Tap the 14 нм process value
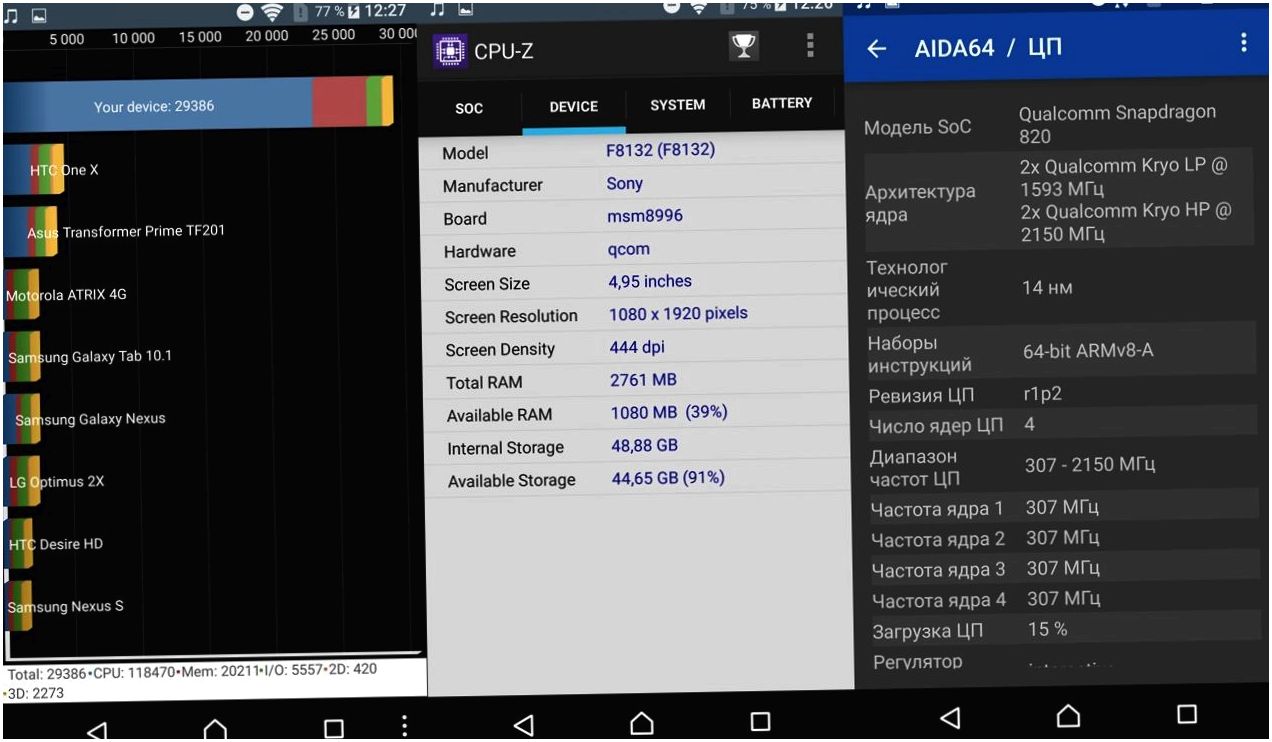The width and height of the screenshot is (1272, 742). click(1047, 288)
